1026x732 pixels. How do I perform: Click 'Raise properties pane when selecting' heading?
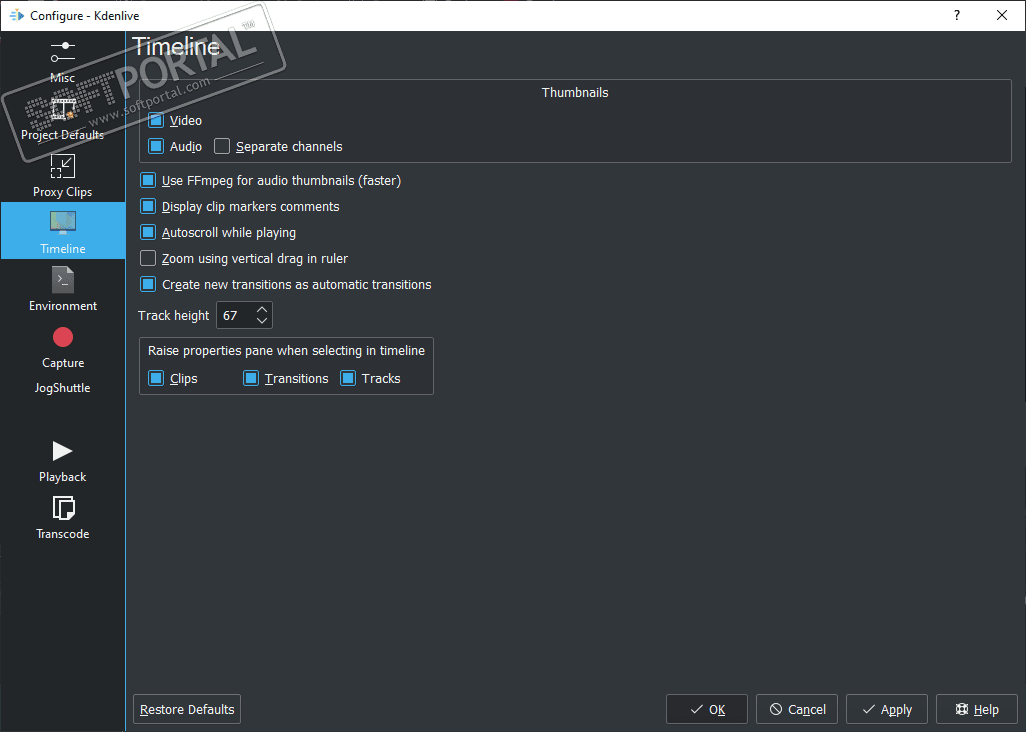286,351
